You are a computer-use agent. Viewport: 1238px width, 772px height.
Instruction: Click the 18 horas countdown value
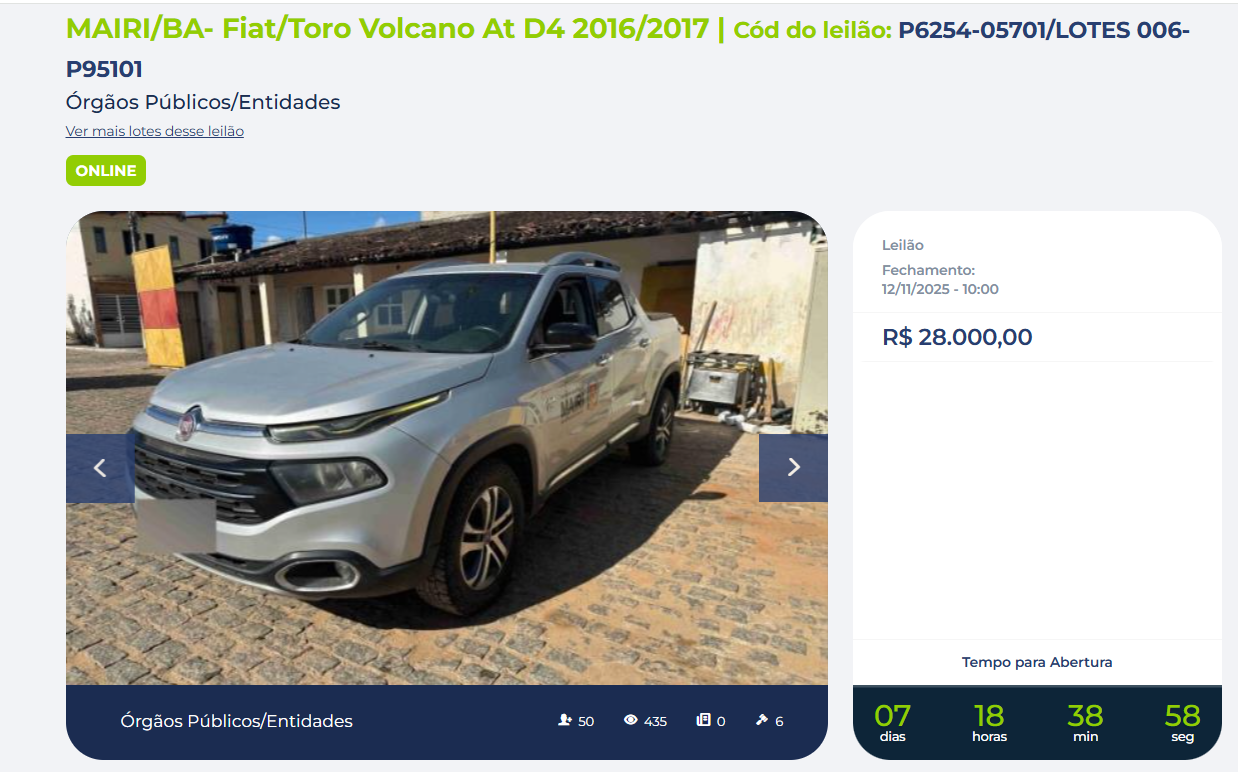point(989,716)
